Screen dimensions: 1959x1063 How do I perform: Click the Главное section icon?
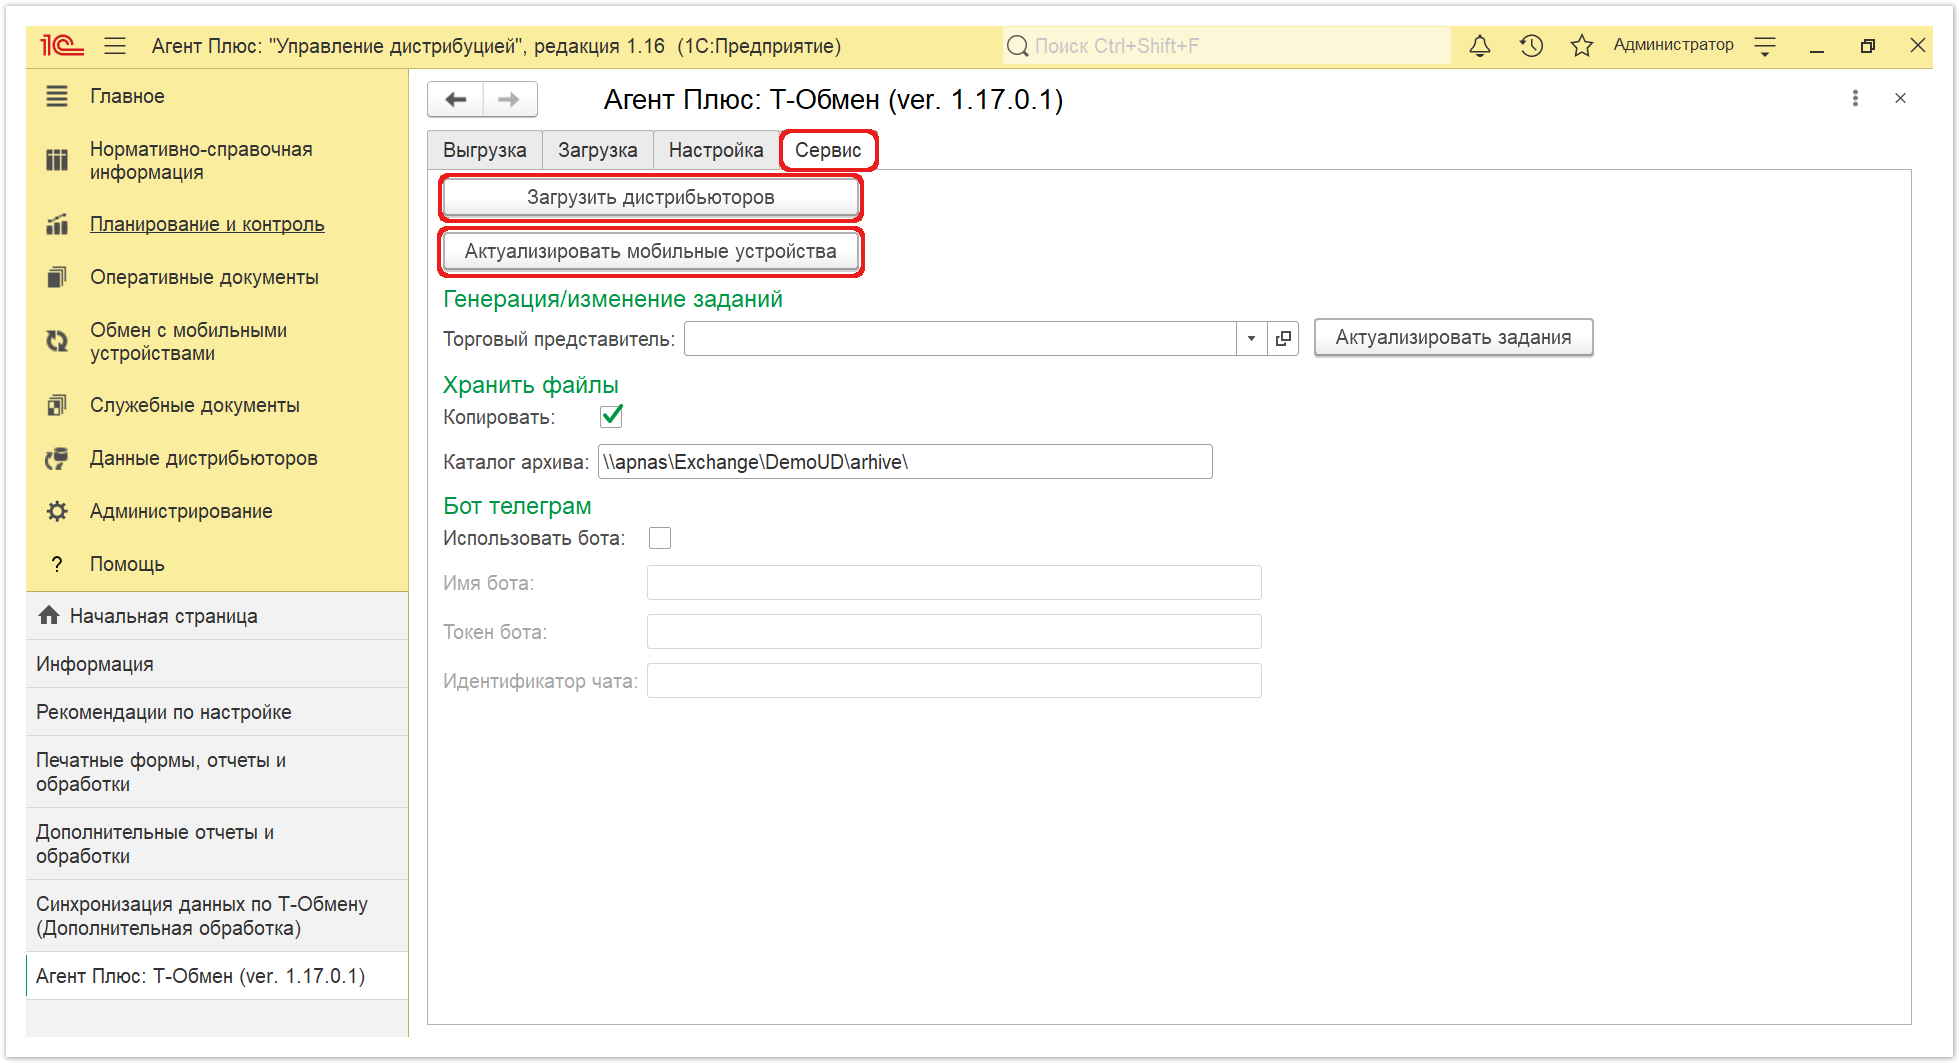pyautogui.click(x=57, y=96)
